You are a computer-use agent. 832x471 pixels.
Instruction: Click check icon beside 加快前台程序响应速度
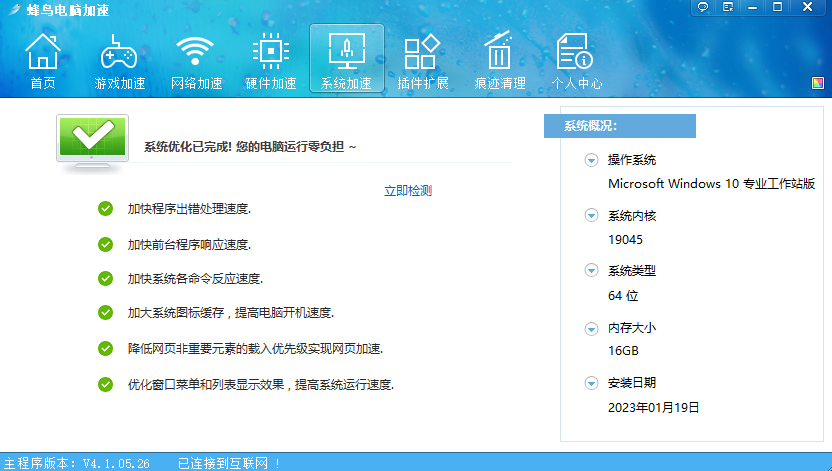[106, 245]
